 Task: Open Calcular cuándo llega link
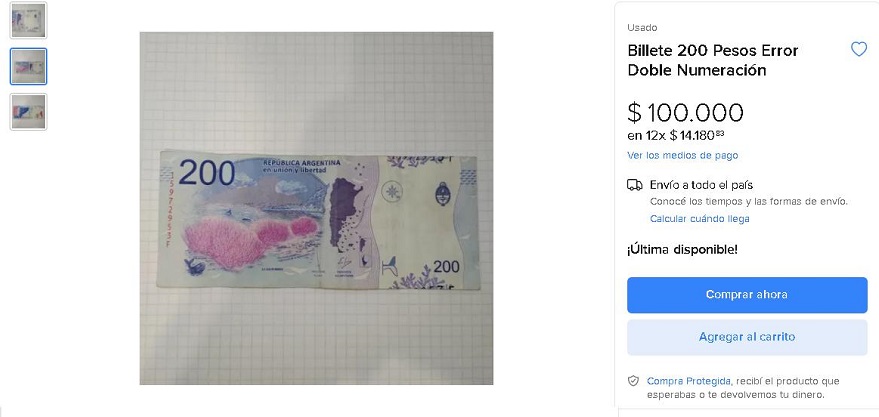[x=700, y=219]
